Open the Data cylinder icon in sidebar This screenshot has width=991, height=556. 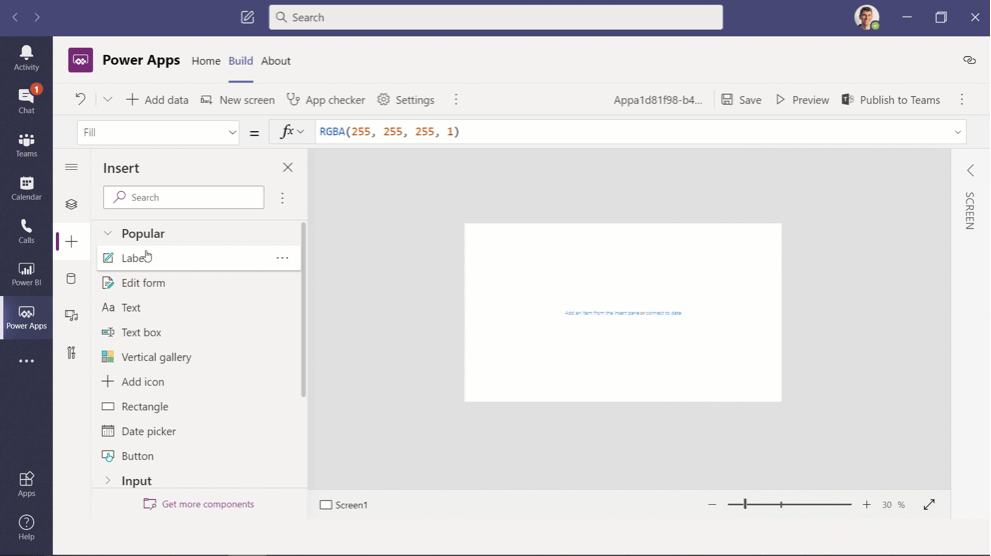pyautogui.click(x=71, y=279)
